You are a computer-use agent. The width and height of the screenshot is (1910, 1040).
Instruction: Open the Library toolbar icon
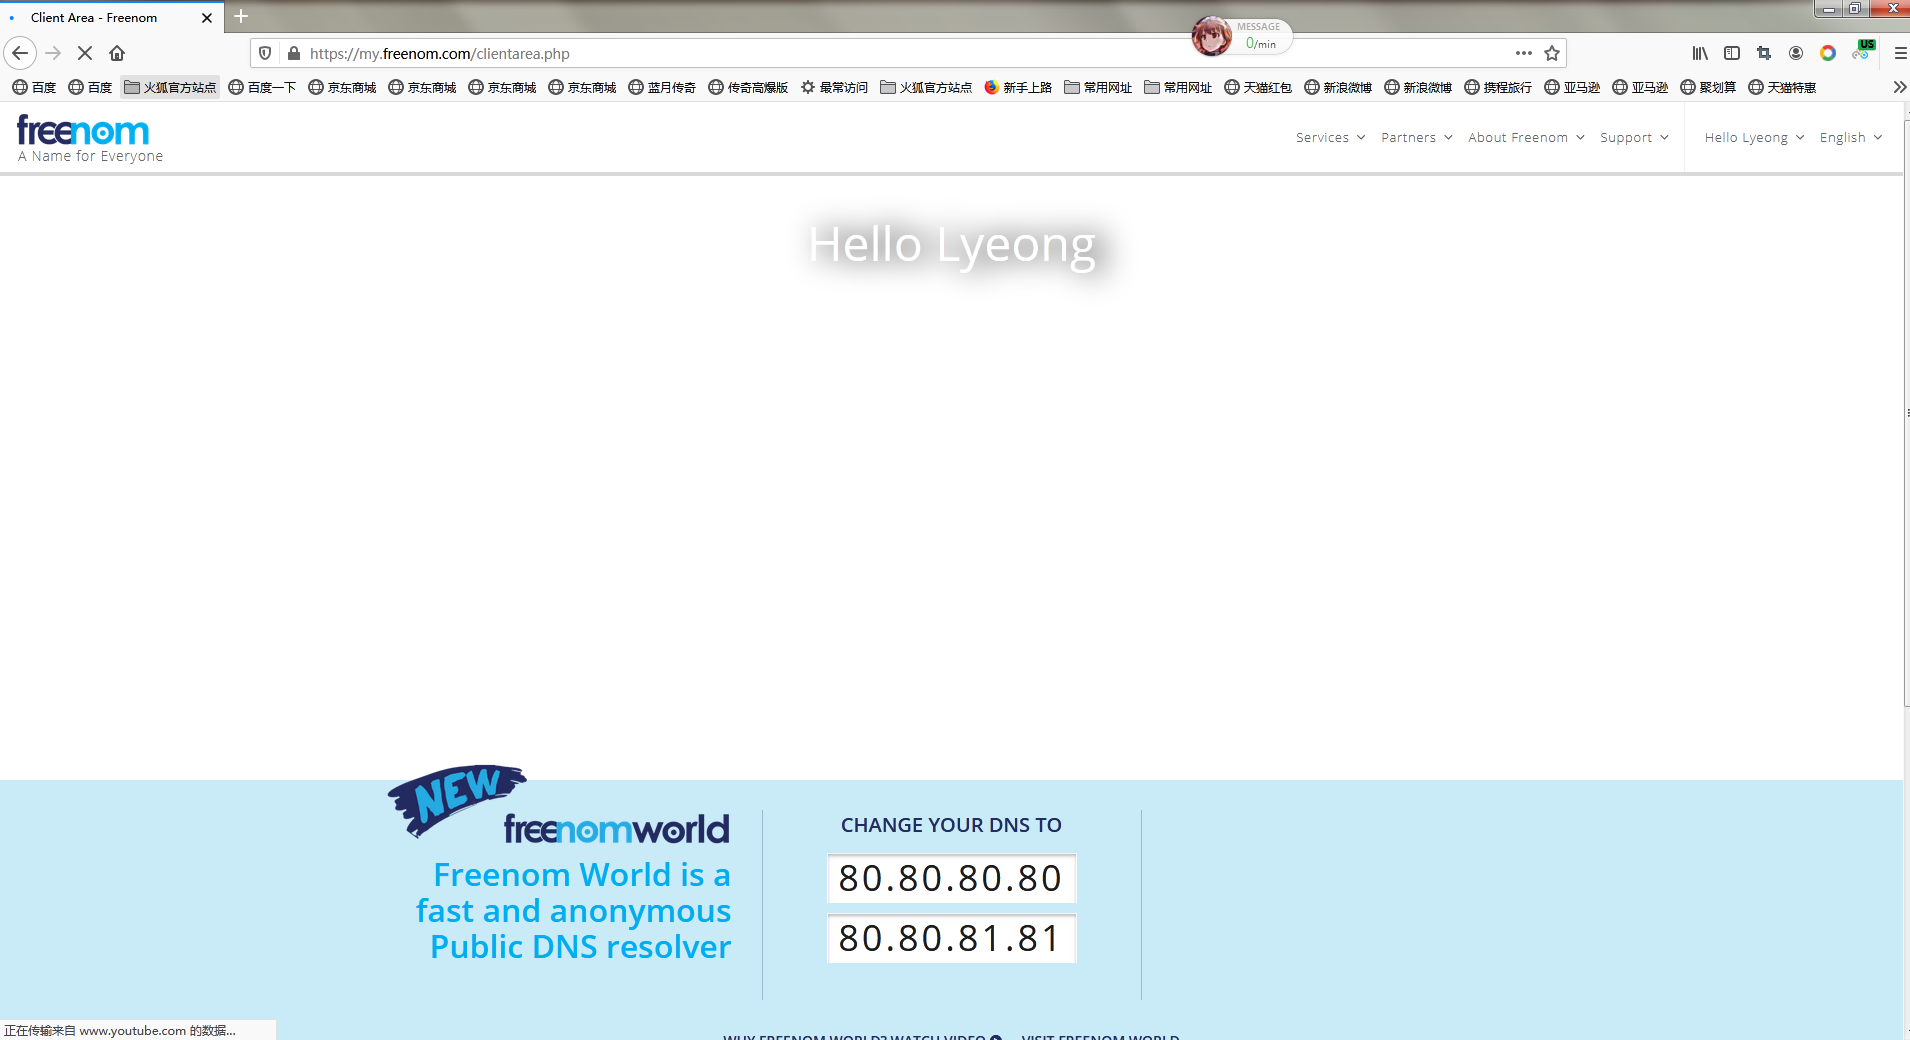[x=1700, y=53]
